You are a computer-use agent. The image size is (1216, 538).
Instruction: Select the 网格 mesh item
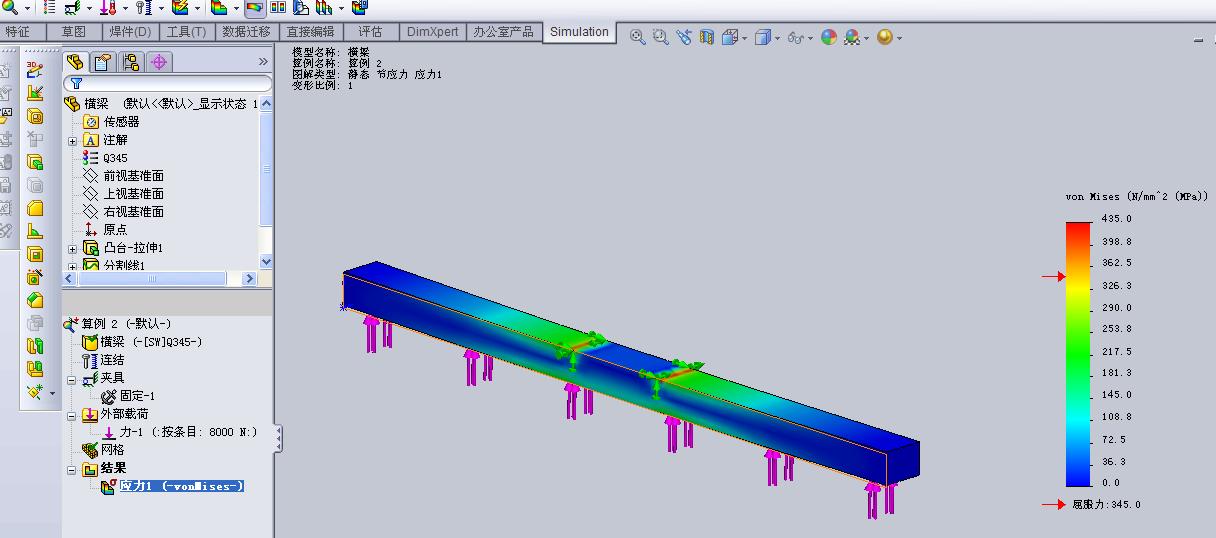tap(104, 451)
